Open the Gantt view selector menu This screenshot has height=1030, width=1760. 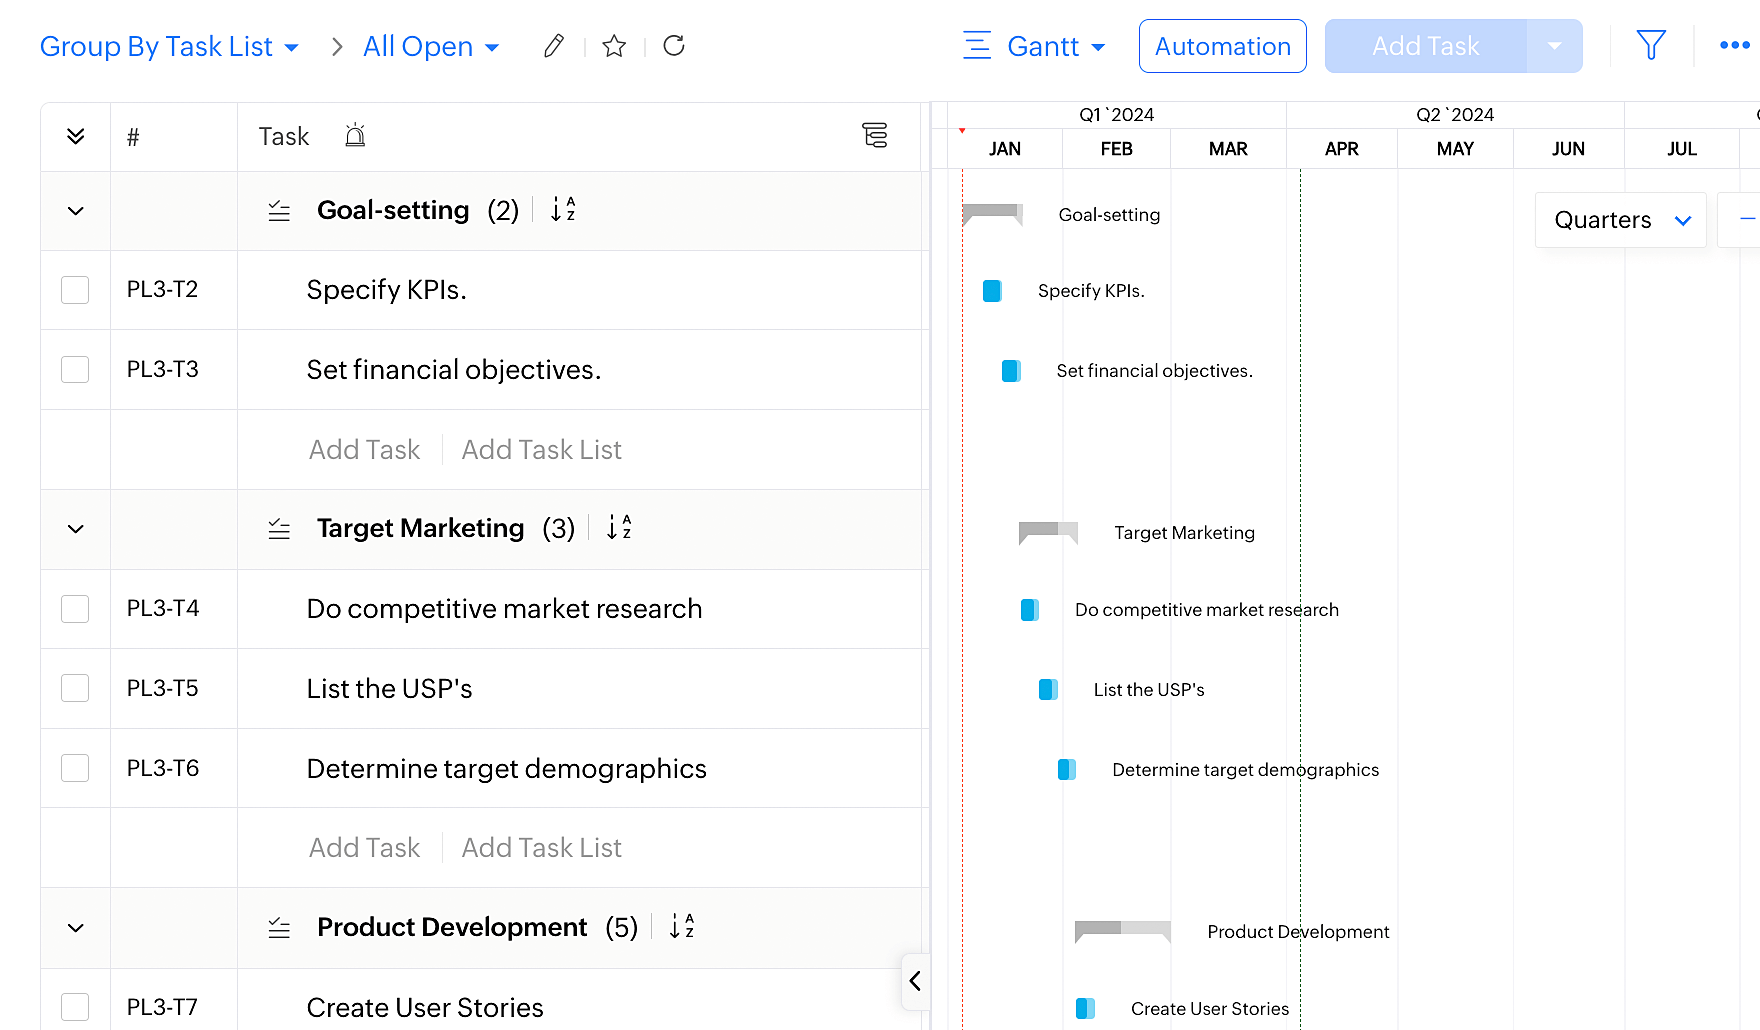click(x=1035, y=47)
